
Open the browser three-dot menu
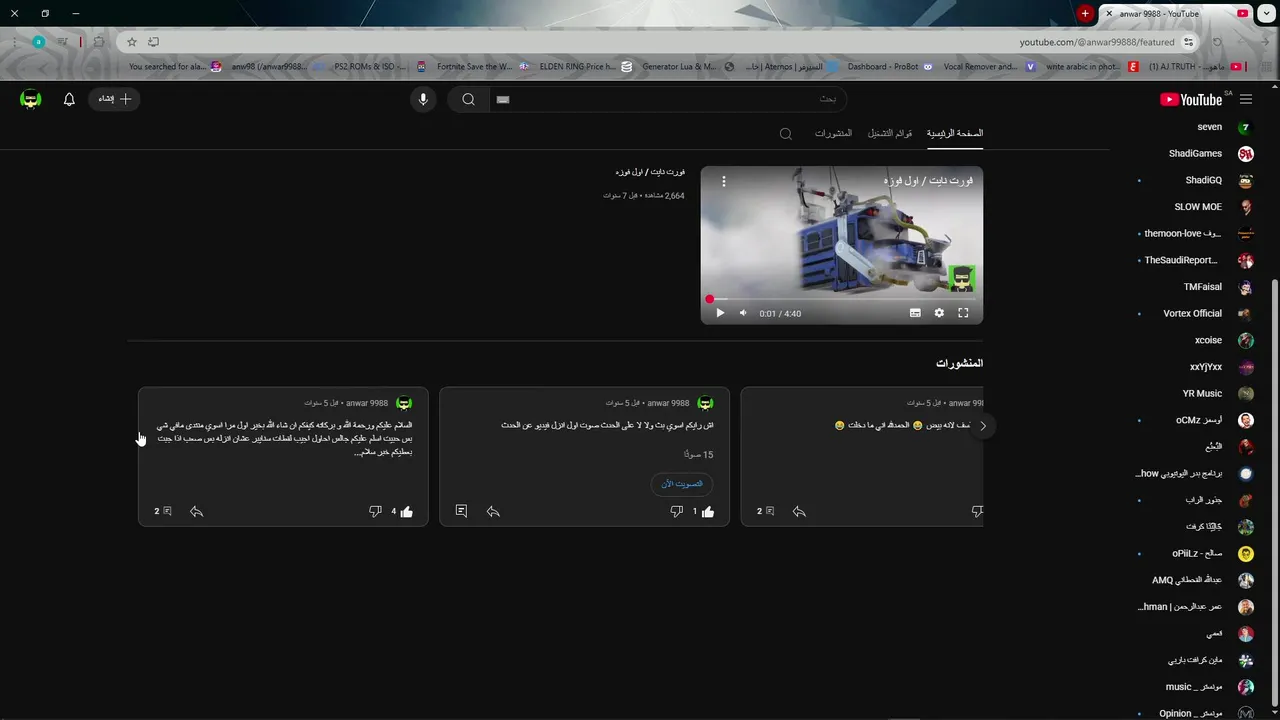pyautogui.click(x=15, y=42)
